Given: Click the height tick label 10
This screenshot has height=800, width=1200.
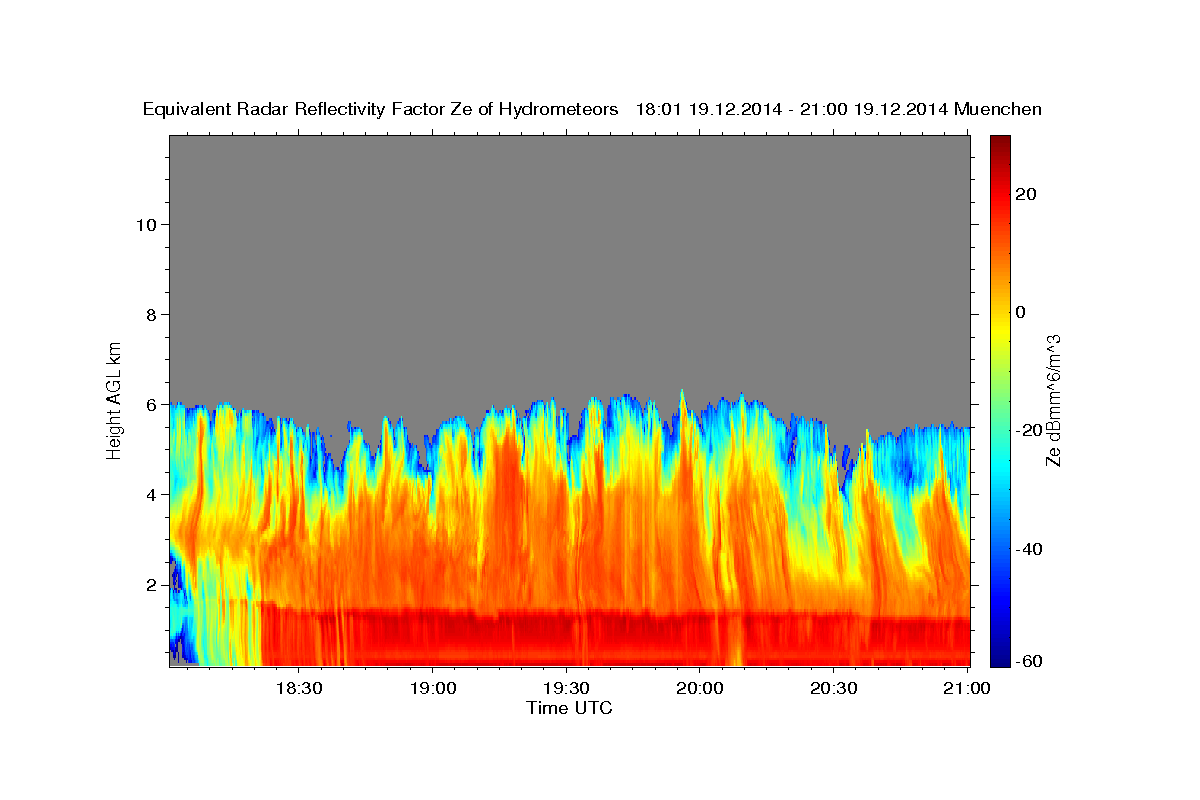Looking at the screenshot, I should [146, 224].
